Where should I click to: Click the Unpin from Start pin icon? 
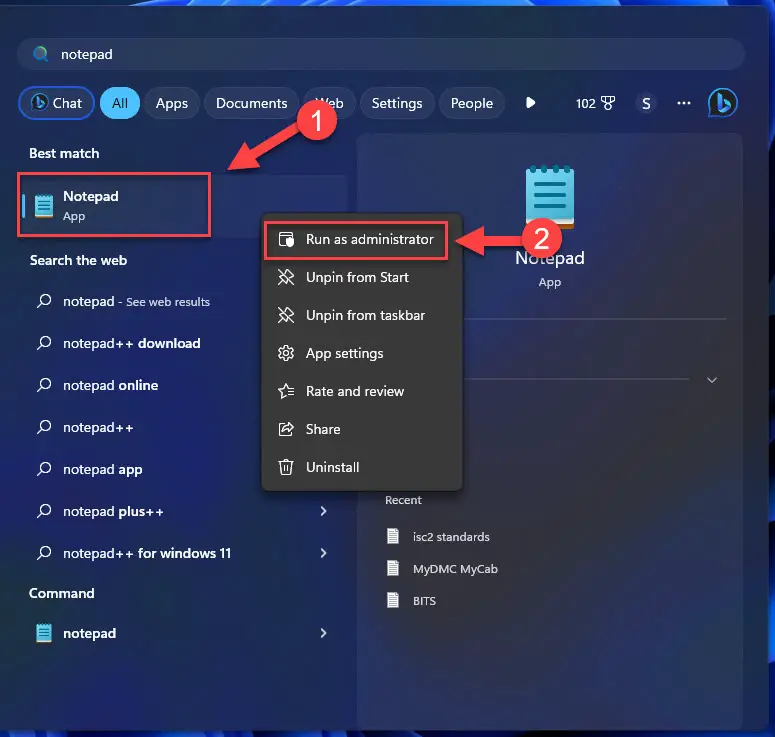[x=286, y=277]
